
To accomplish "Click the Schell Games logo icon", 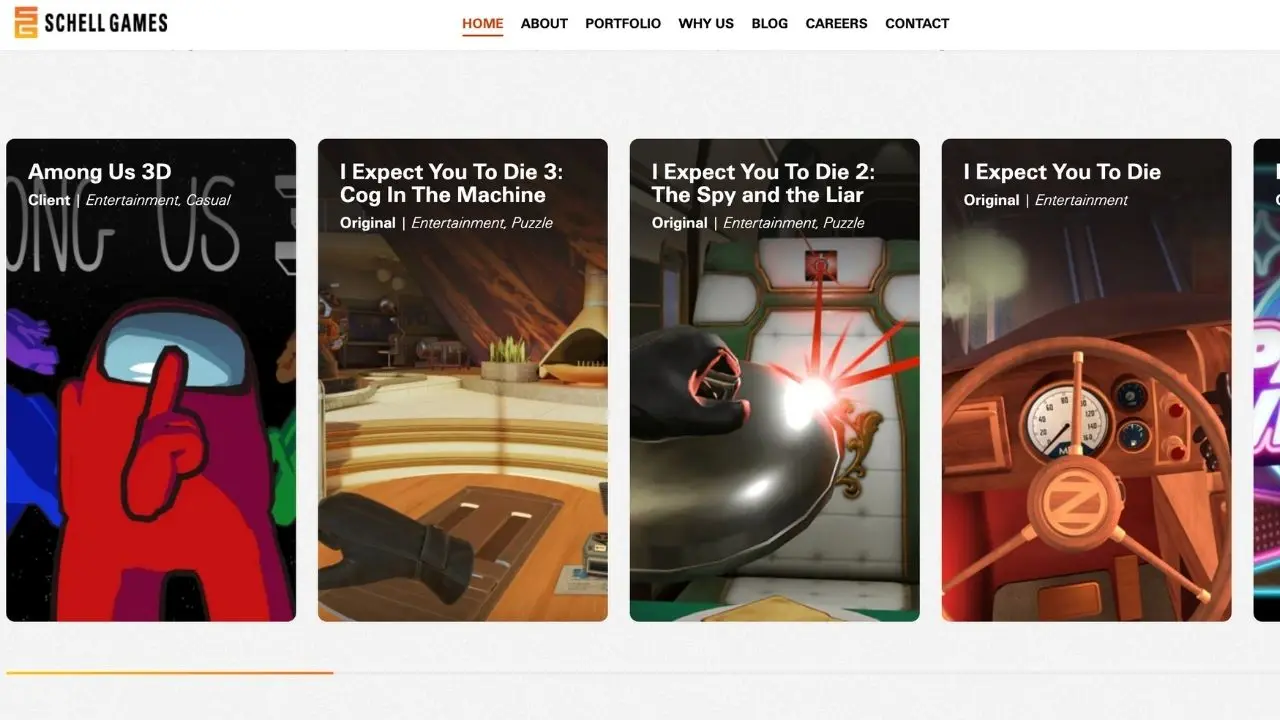I will [26, 22].
